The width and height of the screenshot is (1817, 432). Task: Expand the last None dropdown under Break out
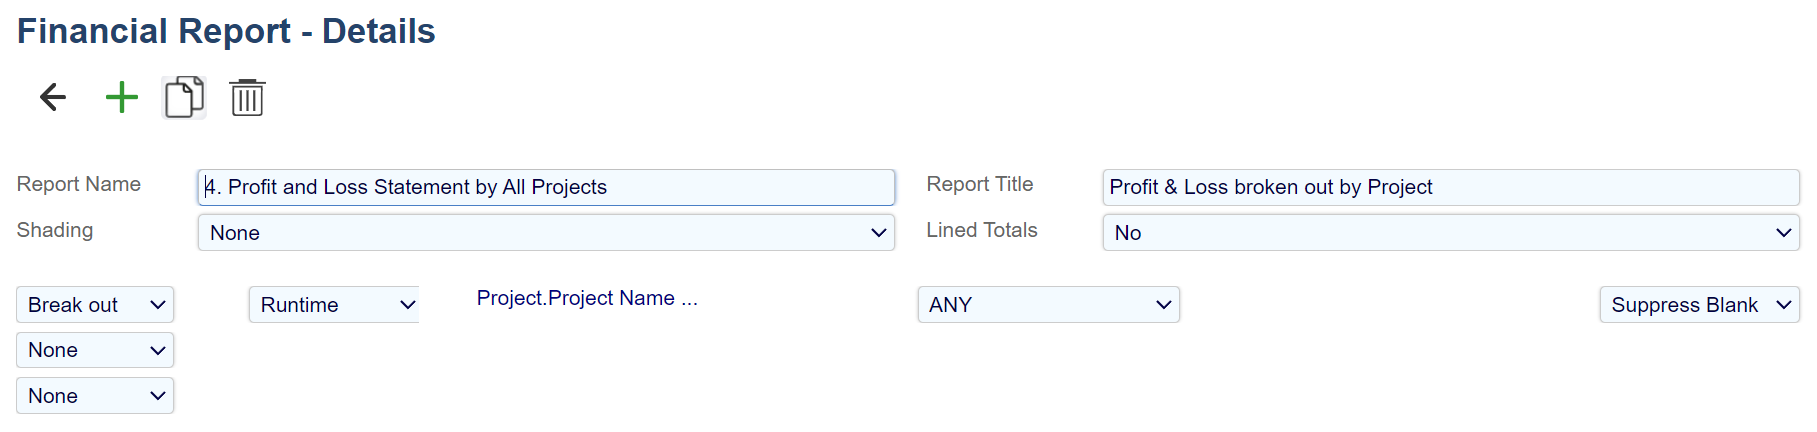coord(95,396)
